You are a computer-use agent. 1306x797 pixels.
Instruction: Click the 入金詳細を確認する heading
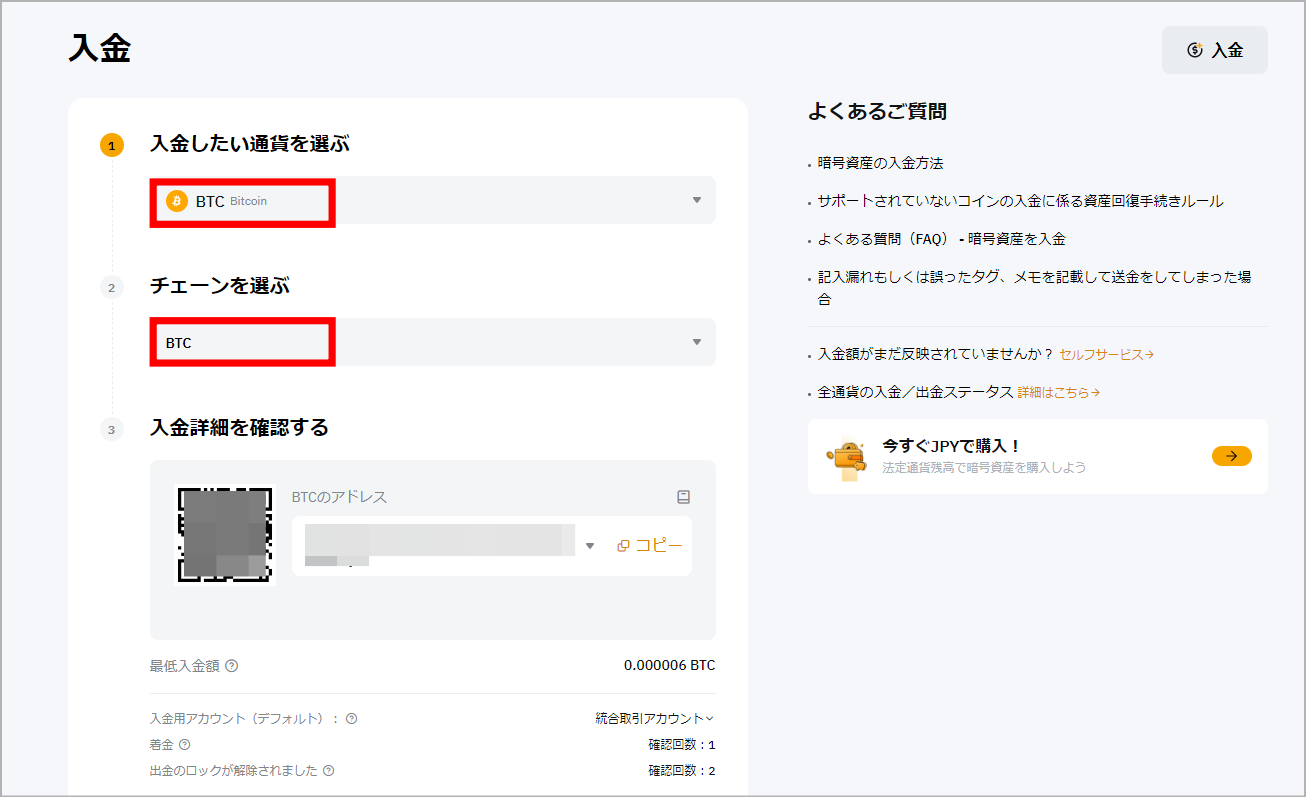239,428
